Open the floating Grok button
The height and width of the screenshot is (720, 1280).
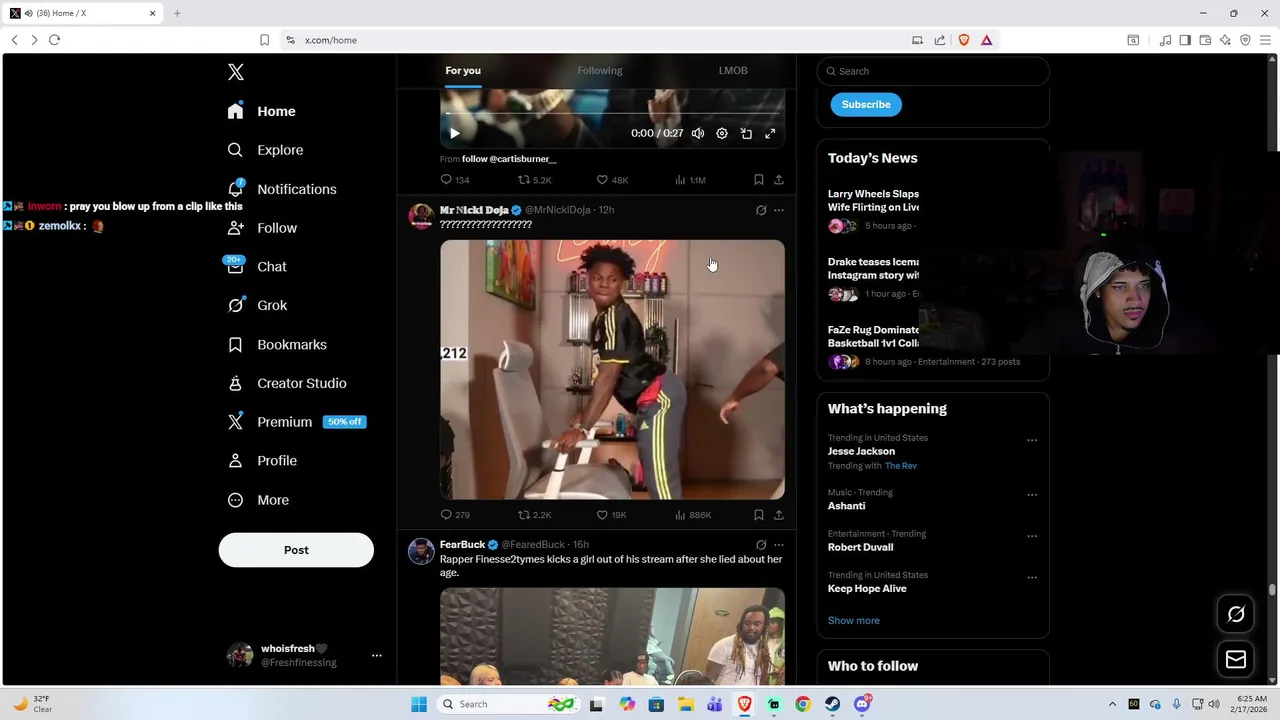point(1236,614)
